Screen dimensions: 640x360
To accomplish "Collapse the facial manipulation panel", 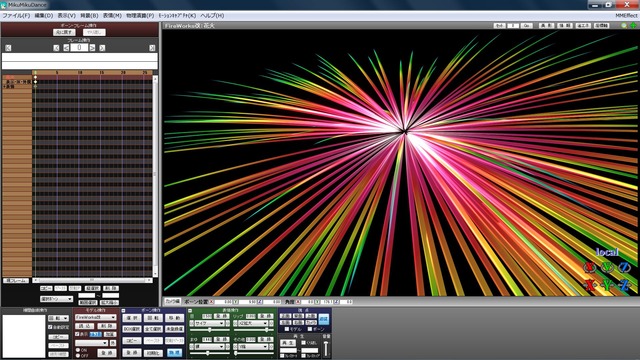I will click(x=190, y=311).
